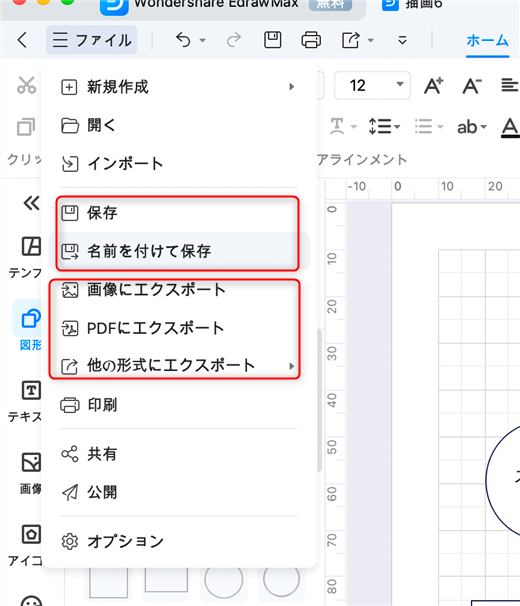Select the last circle shape thumbnail
This screenshot has height=606, width=520.
click(281, 581)
